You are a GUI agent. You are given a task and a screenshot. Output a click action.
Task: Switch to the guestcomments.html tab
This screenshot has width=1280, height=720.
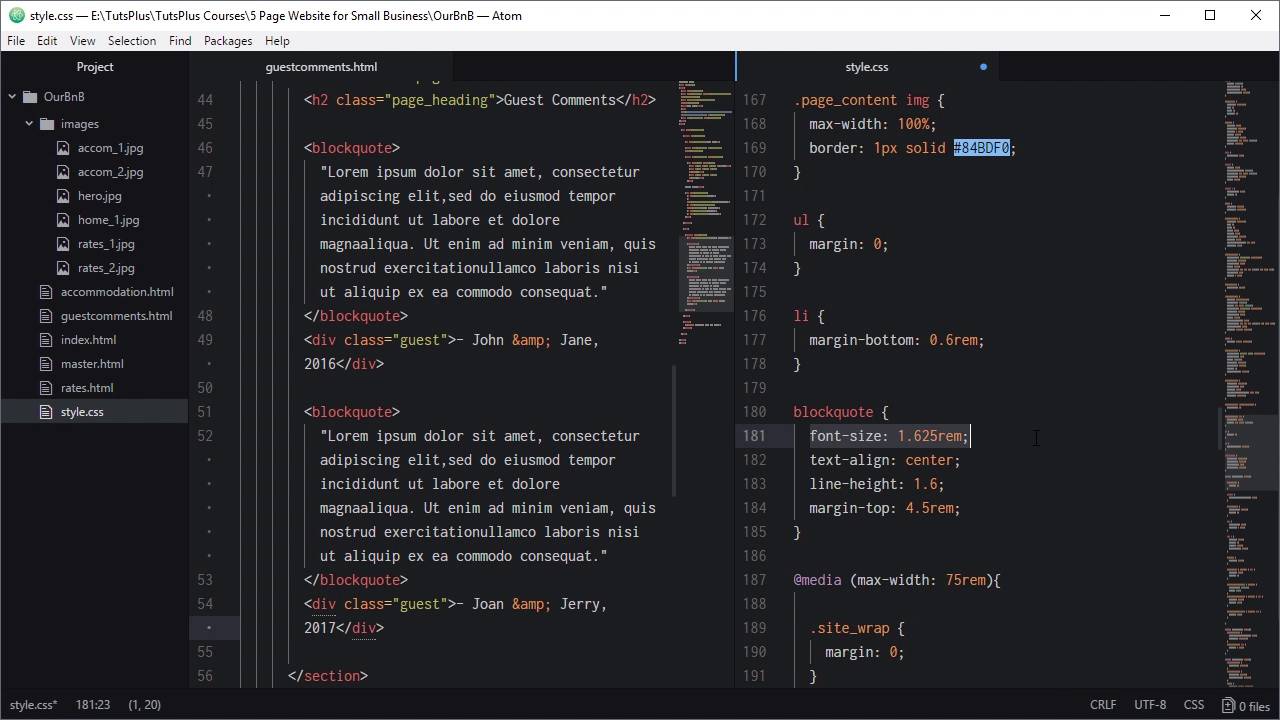click(321, 67)
